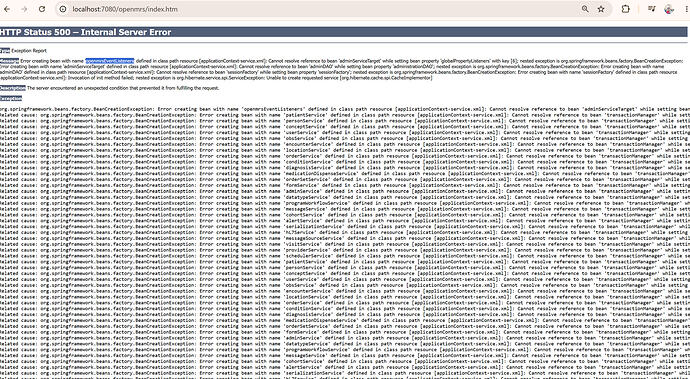Click the 'Exception Report' type text
This screenshot has height=379, width=690.
pyautogui.click(x=29, y=51)
